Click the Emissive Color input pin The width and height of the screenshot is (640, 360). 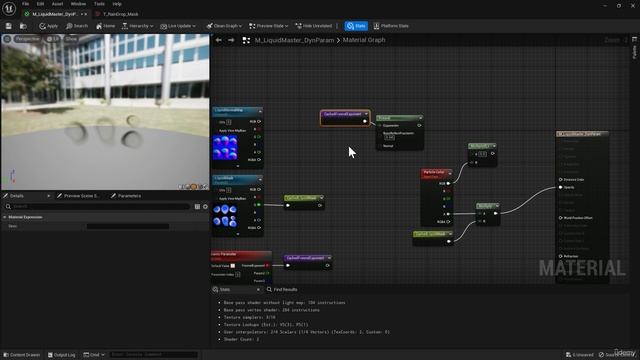click(560, 180)
